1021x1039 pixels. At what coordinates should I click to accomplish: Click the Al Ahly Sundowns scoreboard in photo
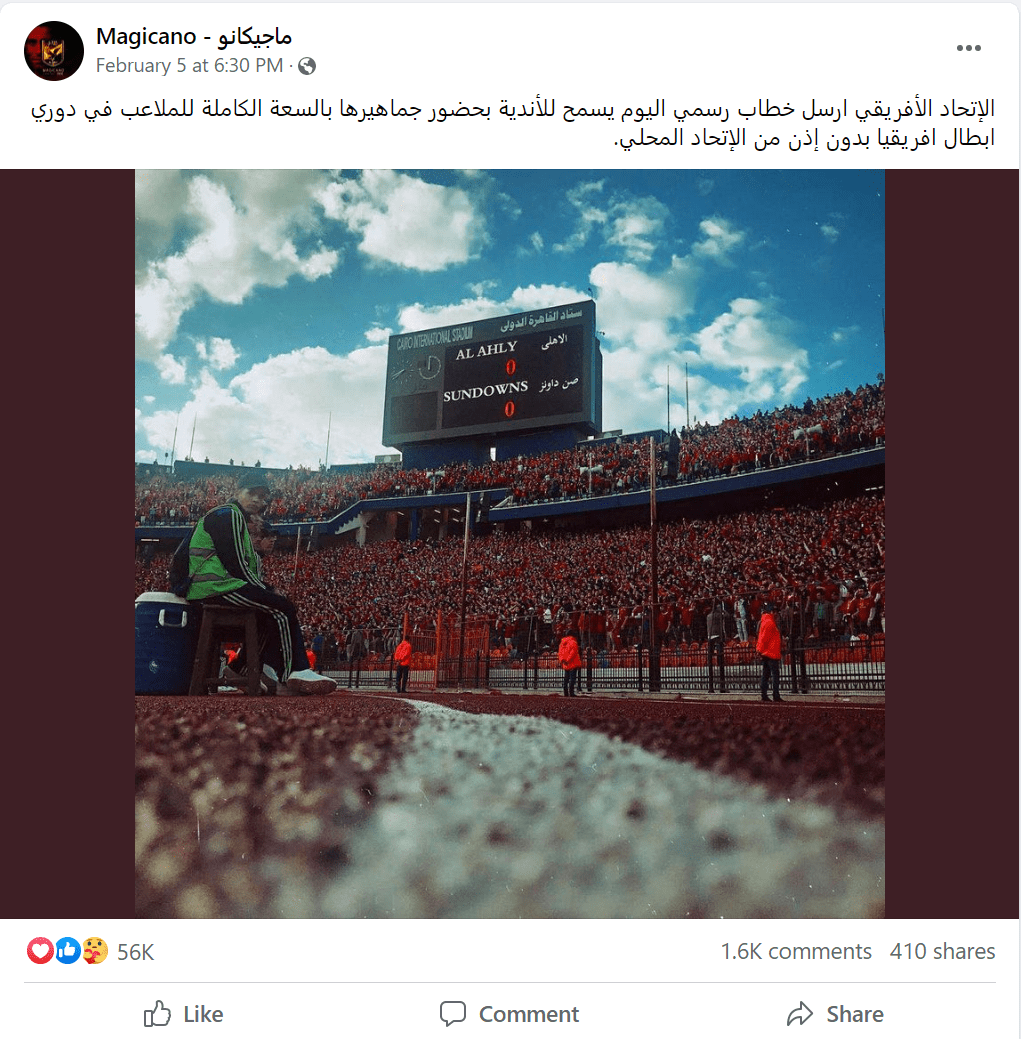(491, 376)
